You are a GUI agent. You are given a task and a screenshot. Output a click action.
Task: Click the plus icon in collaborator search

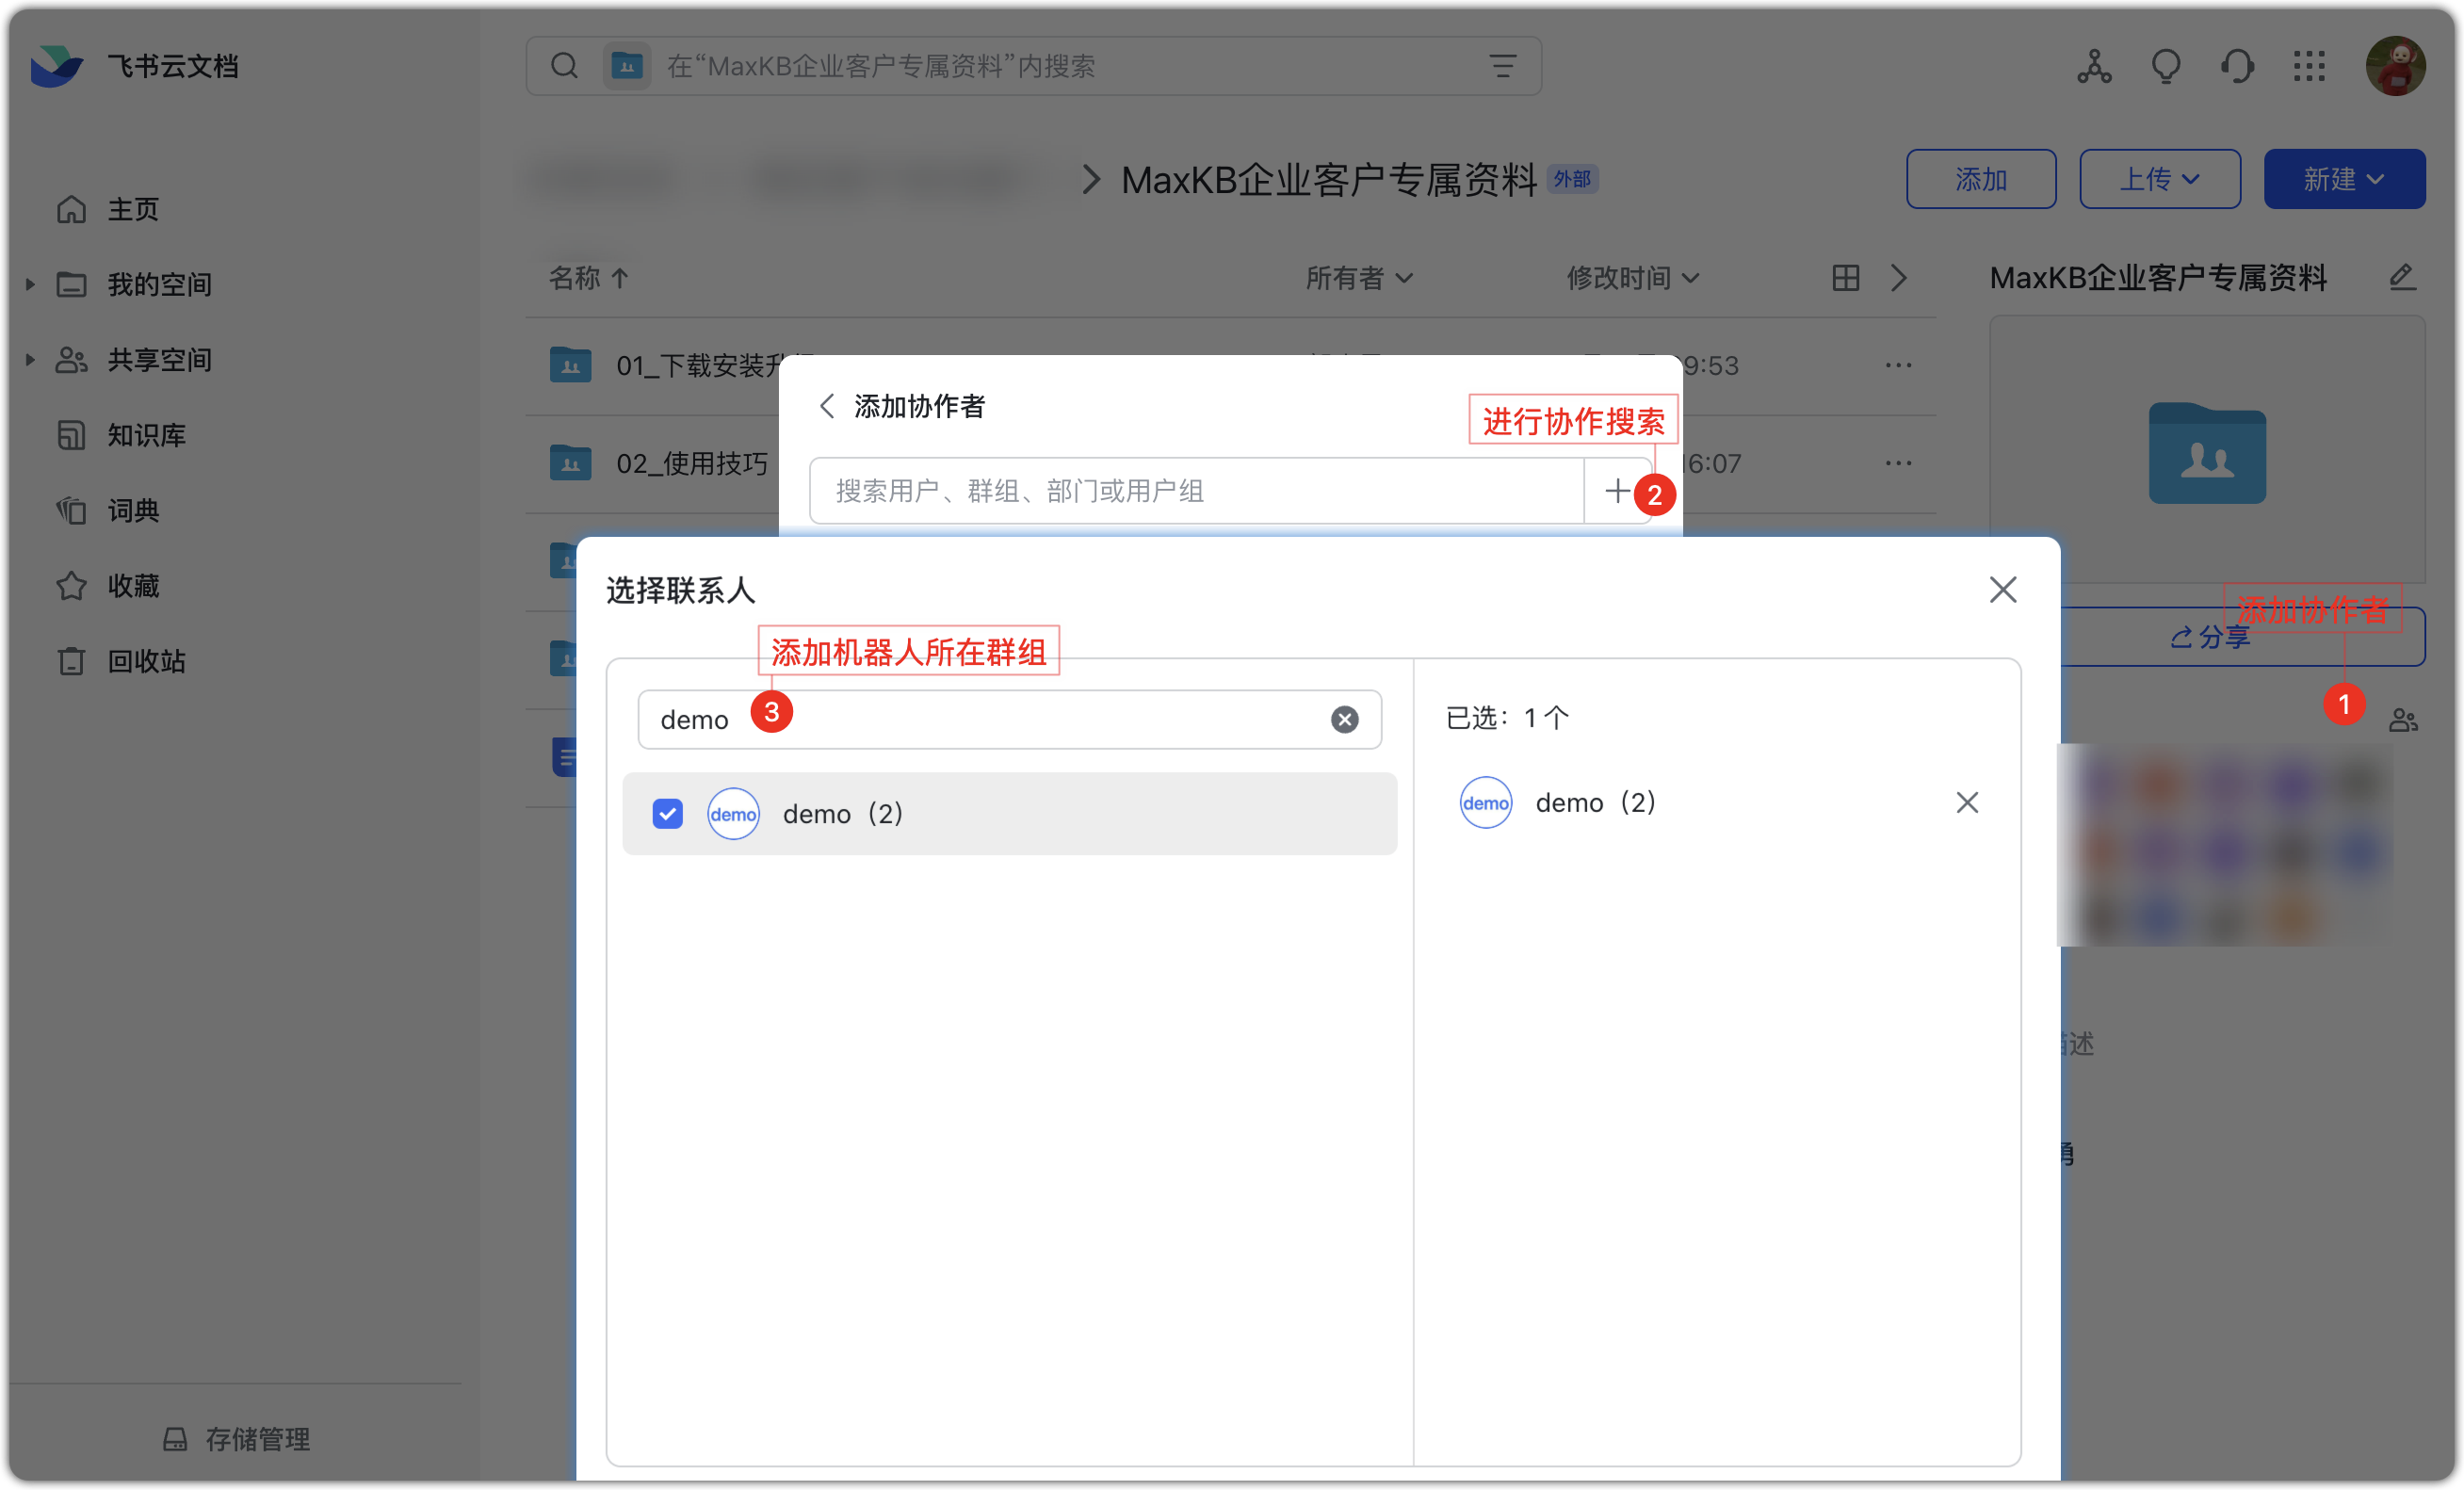point(1616,491)
